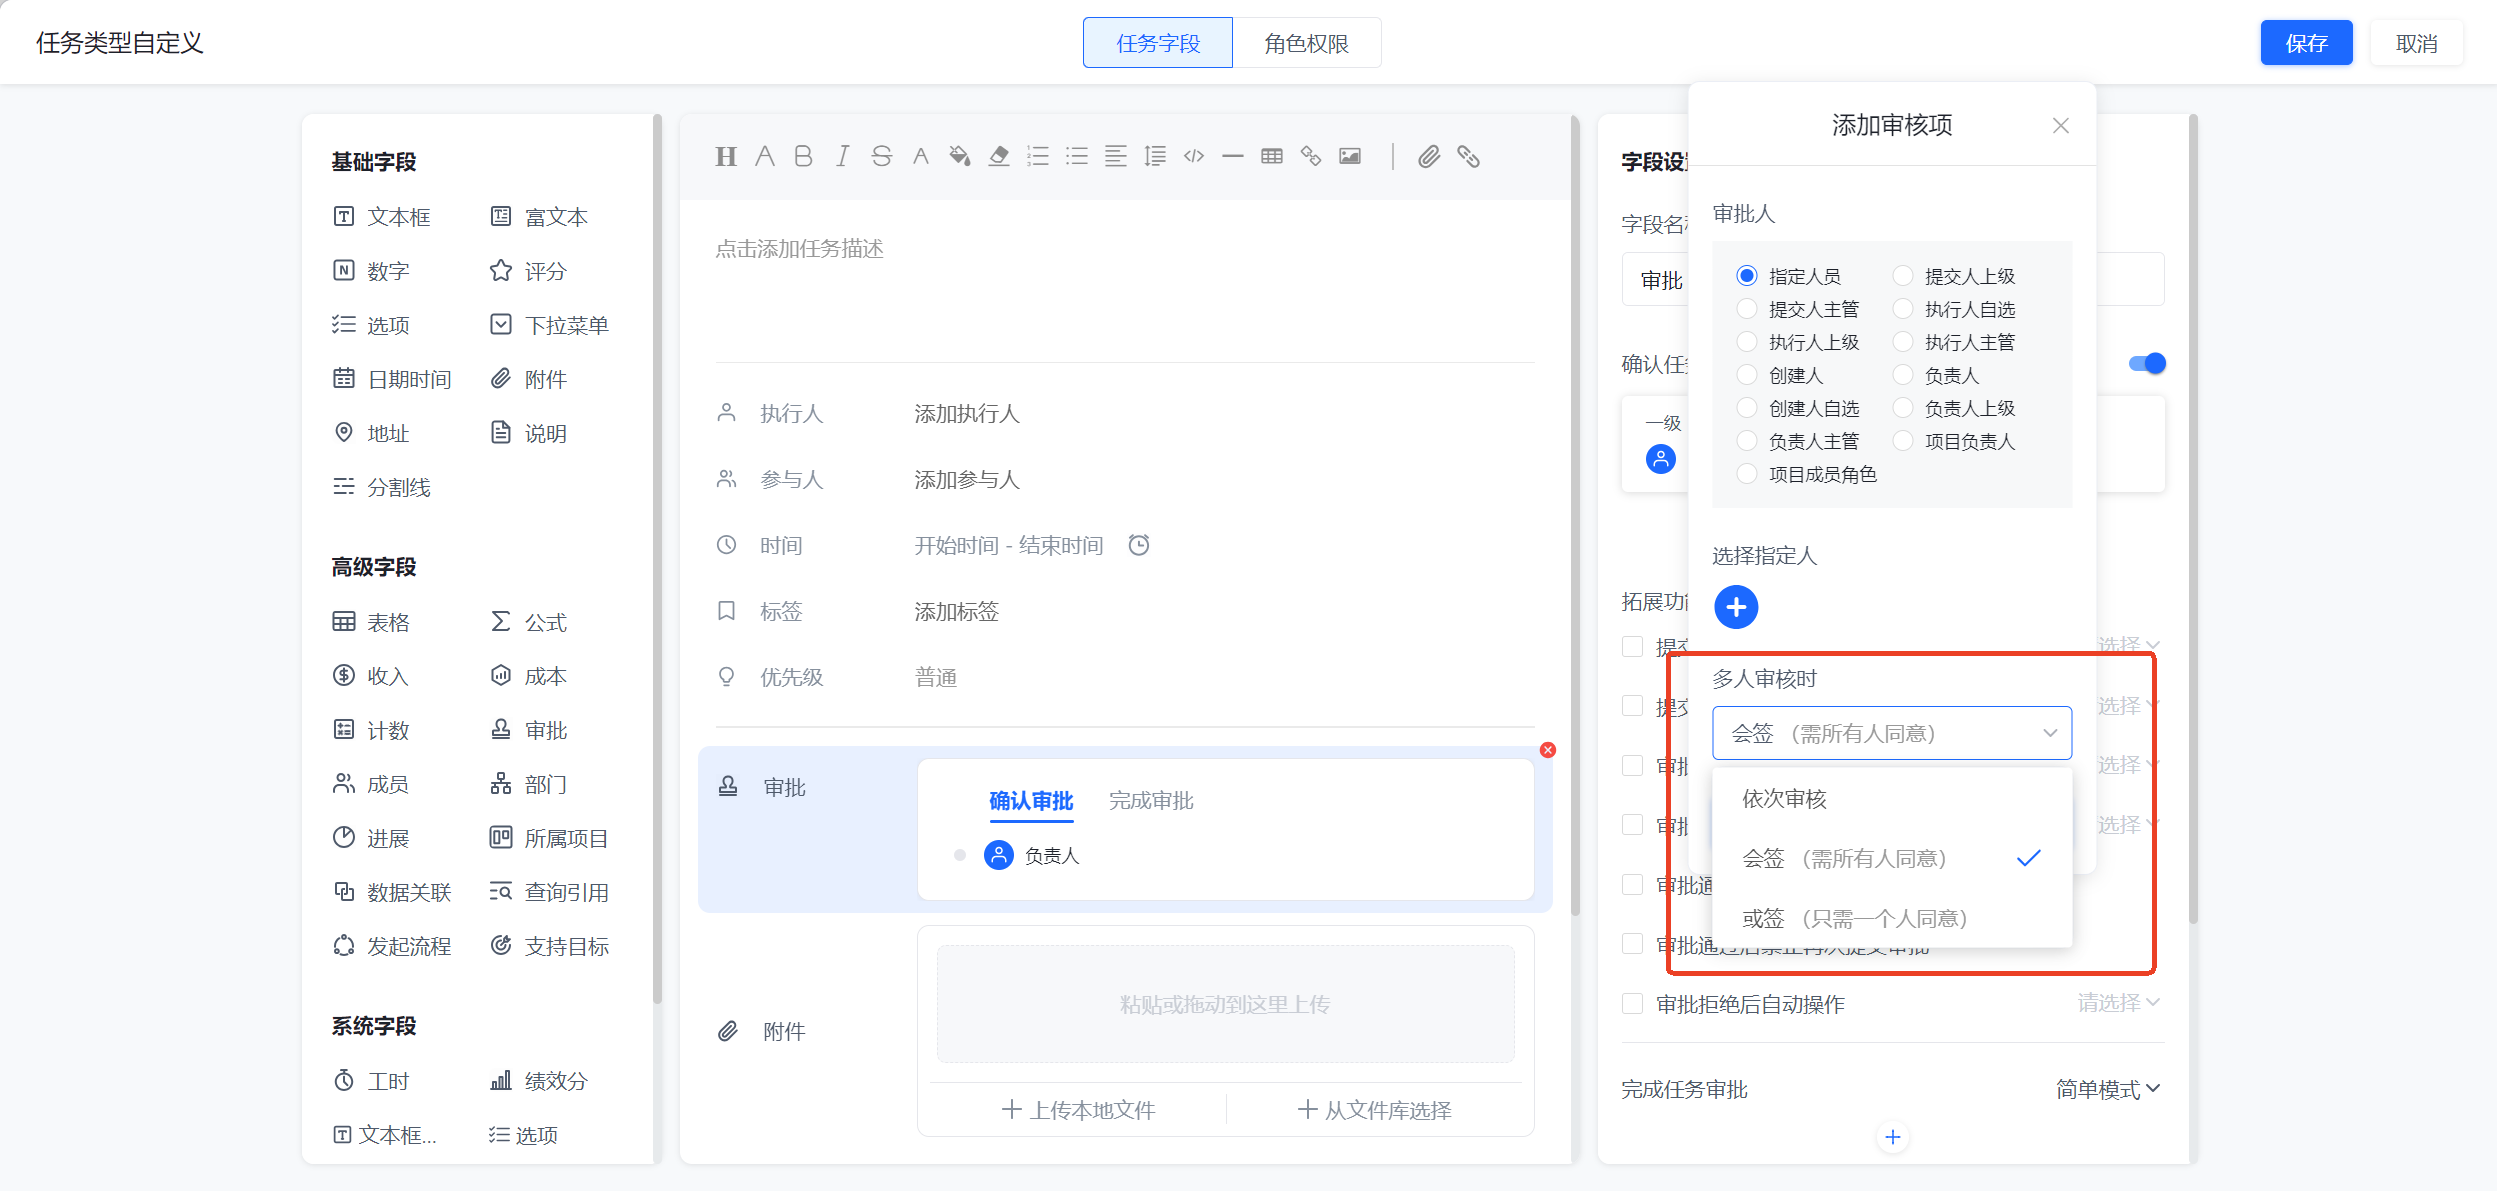The height and width of the screenshot is (1191, 2497).
Task: Click the blue 保存 button
Action: 2306,43
